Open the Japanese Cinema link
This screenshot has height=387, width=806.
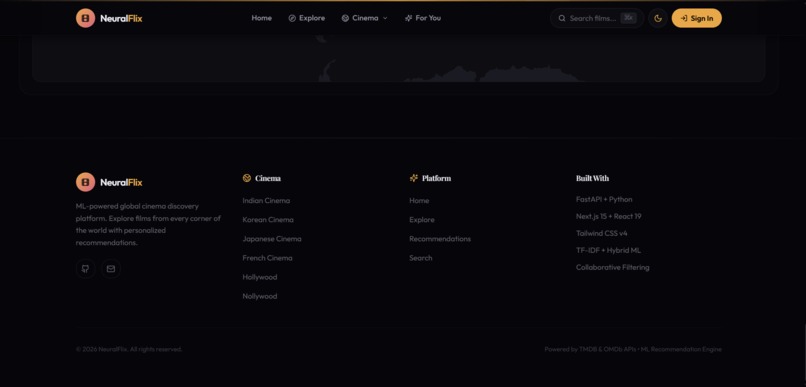(x=272, y=239)
